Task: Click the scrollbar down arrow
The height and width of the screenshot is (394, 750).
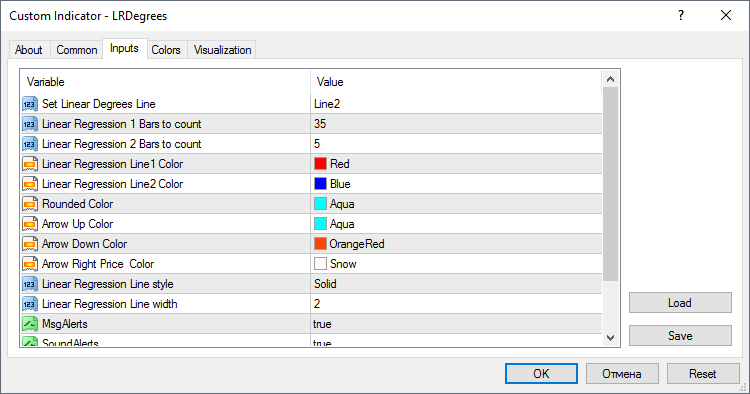Action: click(610, 337)
